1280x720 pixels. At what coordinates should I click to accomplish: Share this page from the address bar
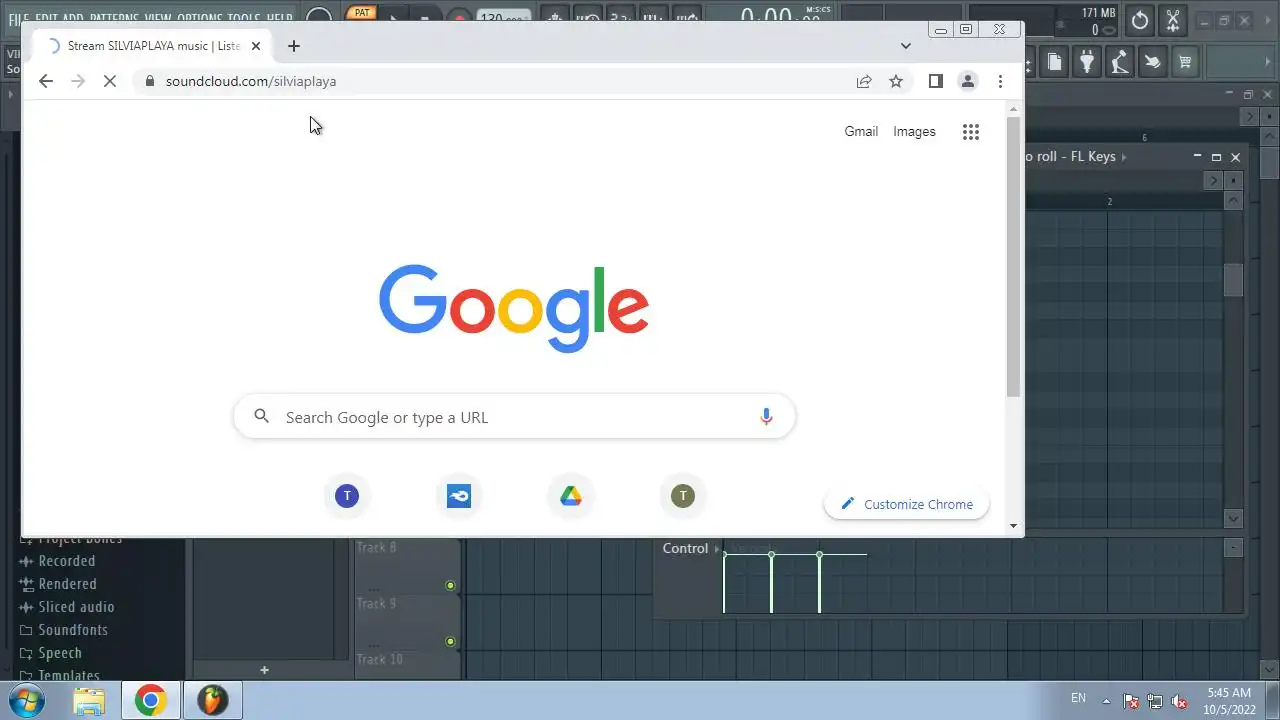[x=864, y=81]
